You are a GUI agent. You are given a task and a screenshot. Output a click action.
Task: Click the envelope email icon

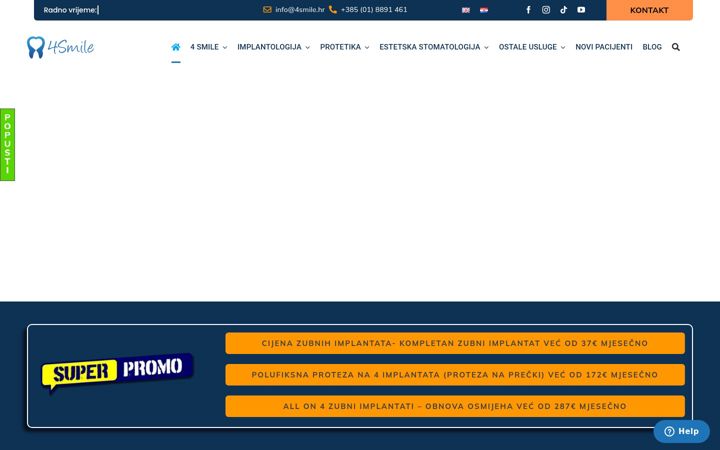[x=267, y=10]
